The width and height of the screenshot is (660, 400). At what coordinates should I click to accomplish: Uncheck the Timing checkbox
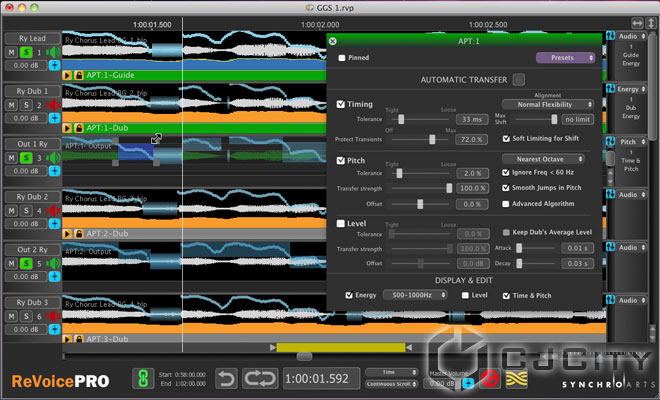tap(341, 104)
